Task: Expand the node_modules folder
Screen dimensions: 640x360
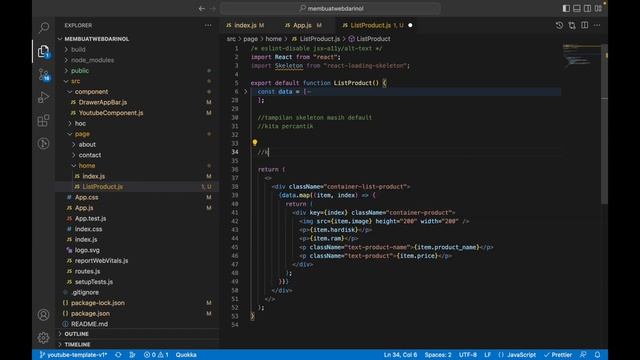Action: 92,60
